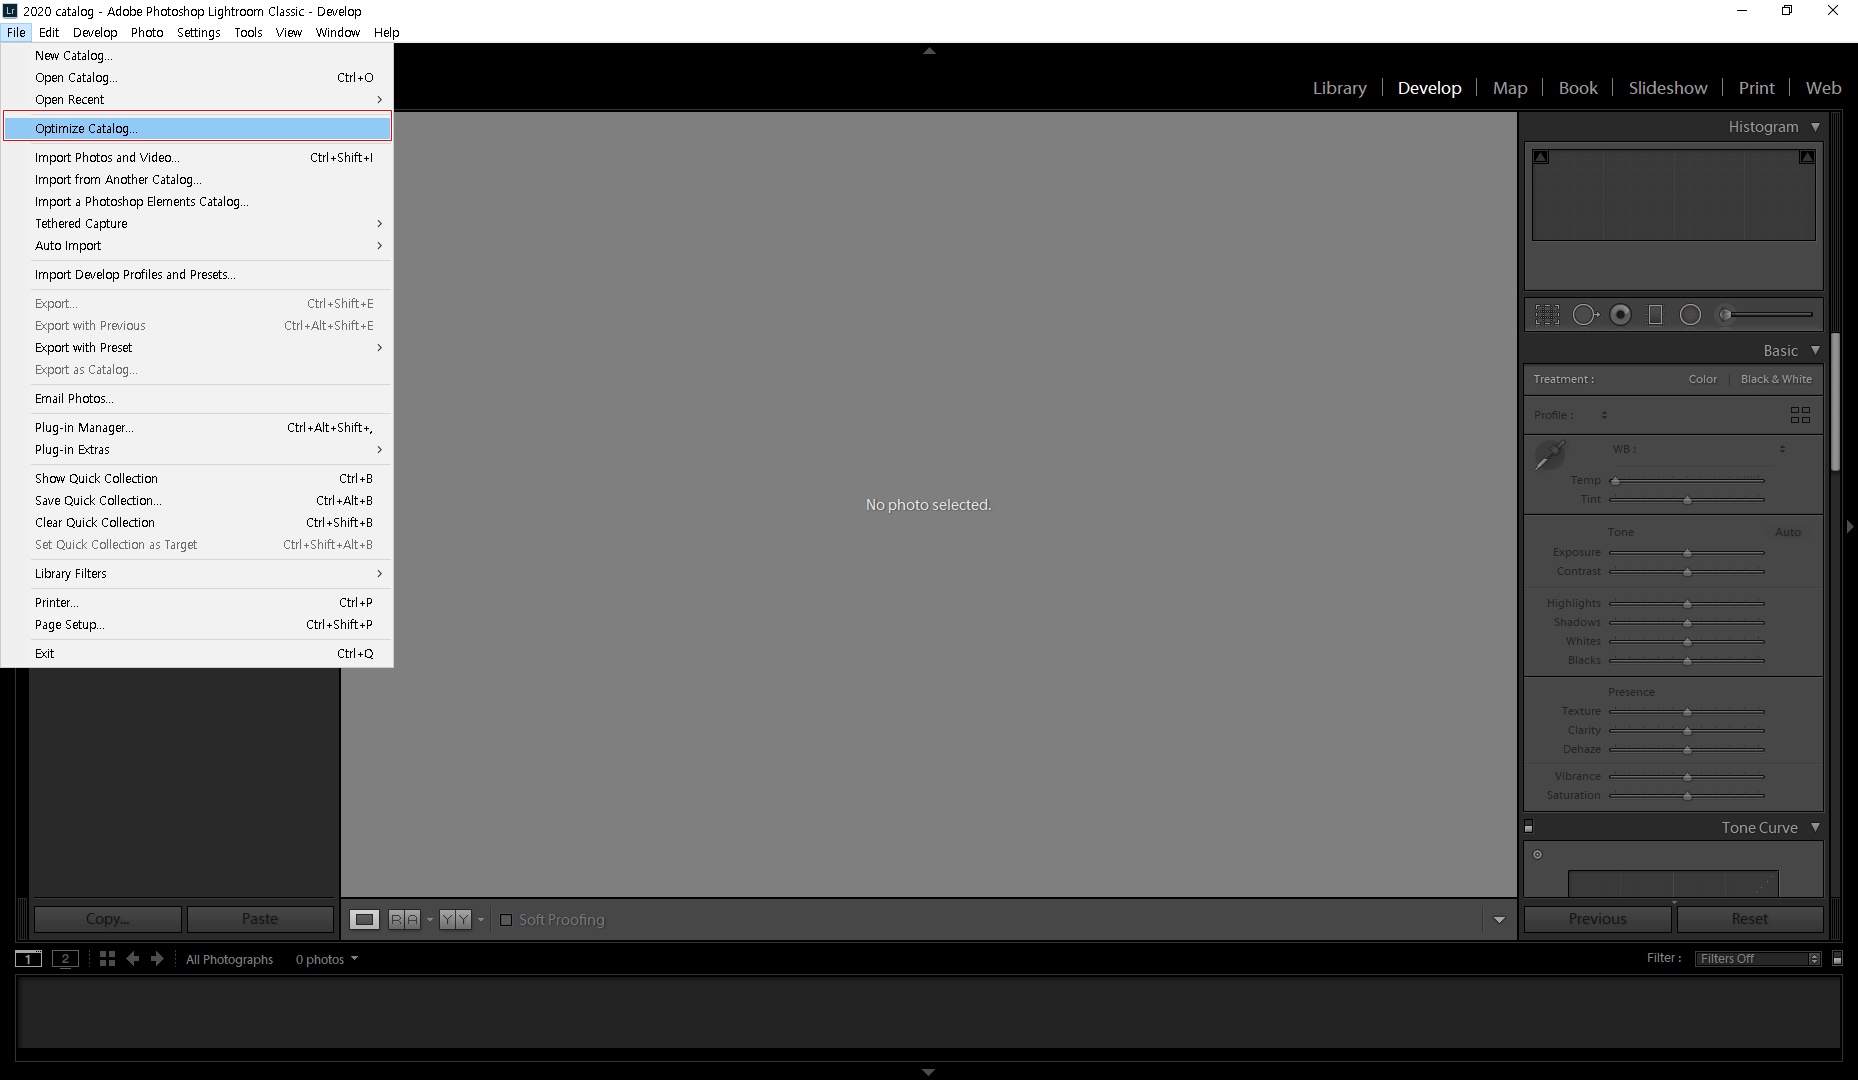The image size is (1858, 1080).
Task: Toggle shadow clipping indicator in histogram
Action: [x=1541, y=157]
